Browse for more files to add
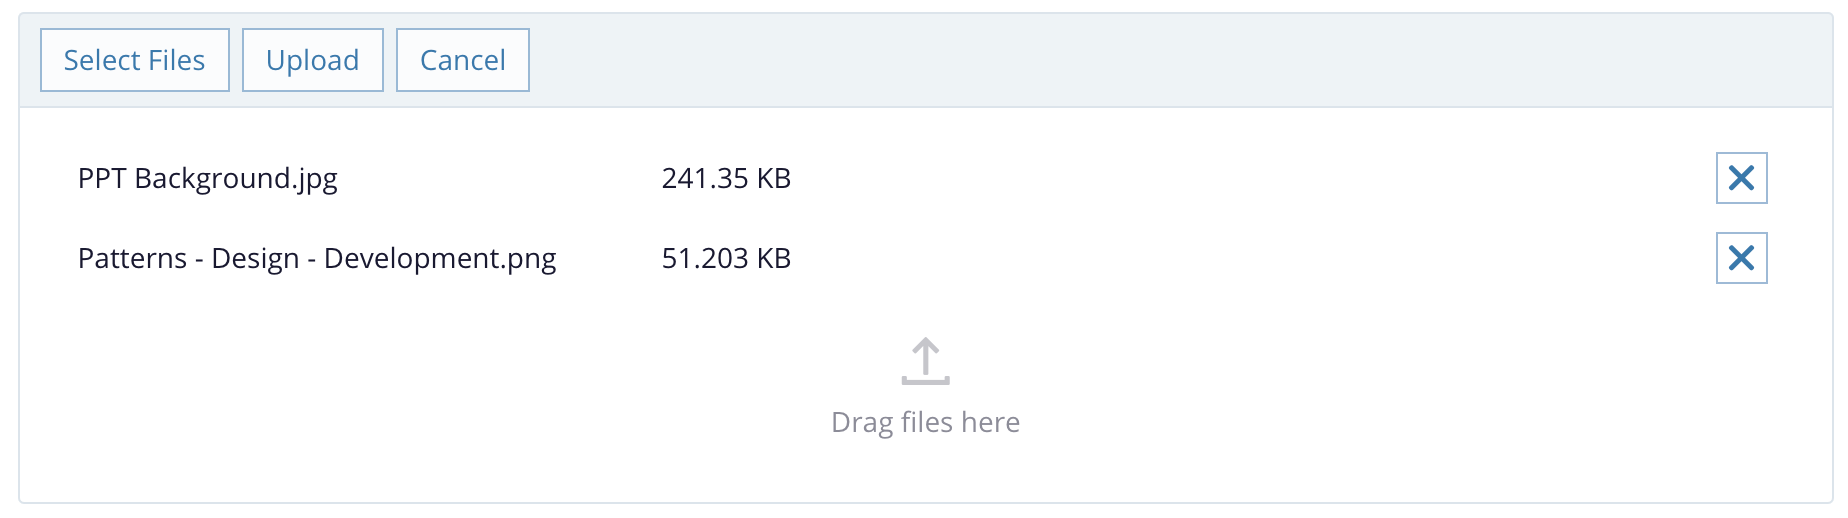Screen dimensions: 1848x518 [x=135, y=60]
